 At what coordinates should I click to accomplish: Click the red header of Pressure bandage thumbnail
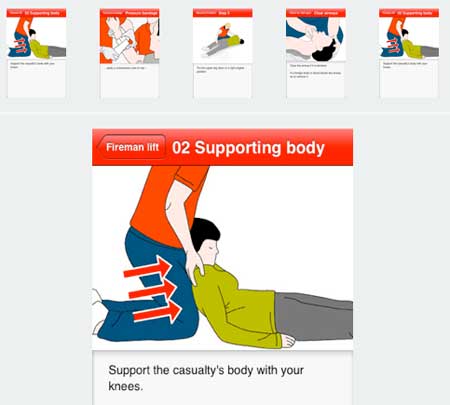point(129,13)
